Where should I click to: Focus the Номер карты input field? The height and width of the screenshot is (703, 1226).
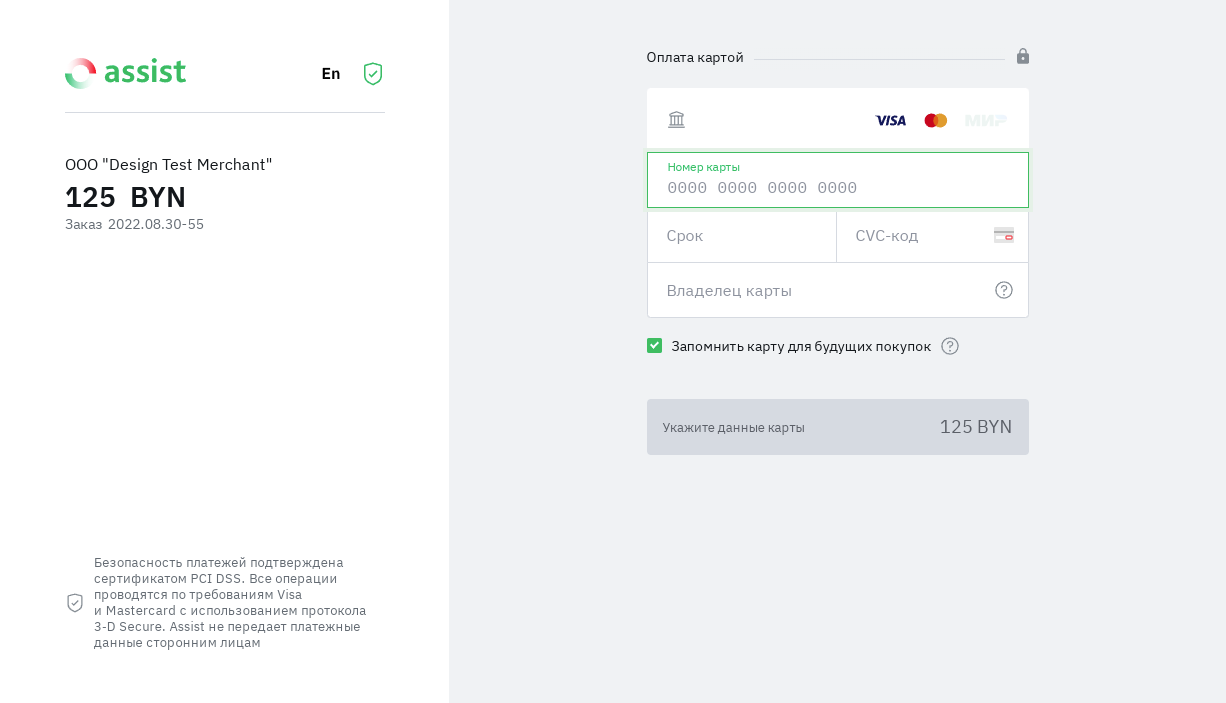coord(837,188)
